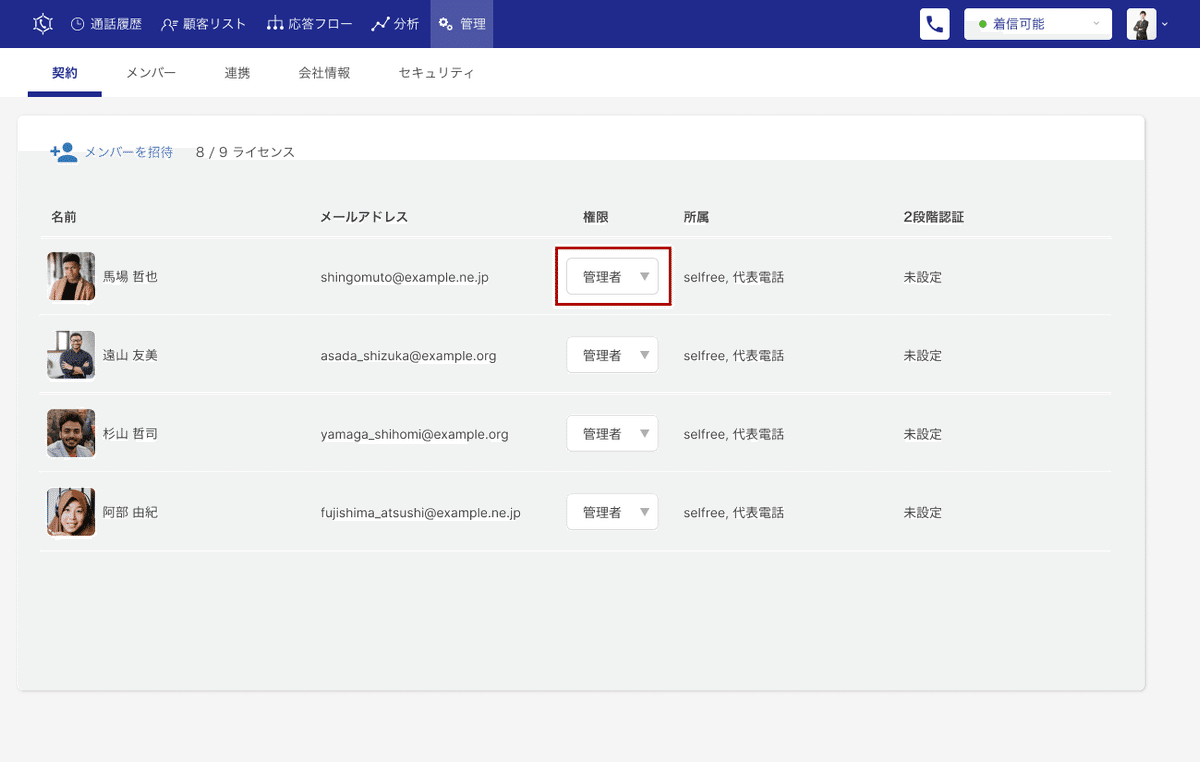This screenshot has width=1200, height=762.
Task: Click 遠山 友美's selfree, 代表電話 affiliation
Action: coord(733,355)
